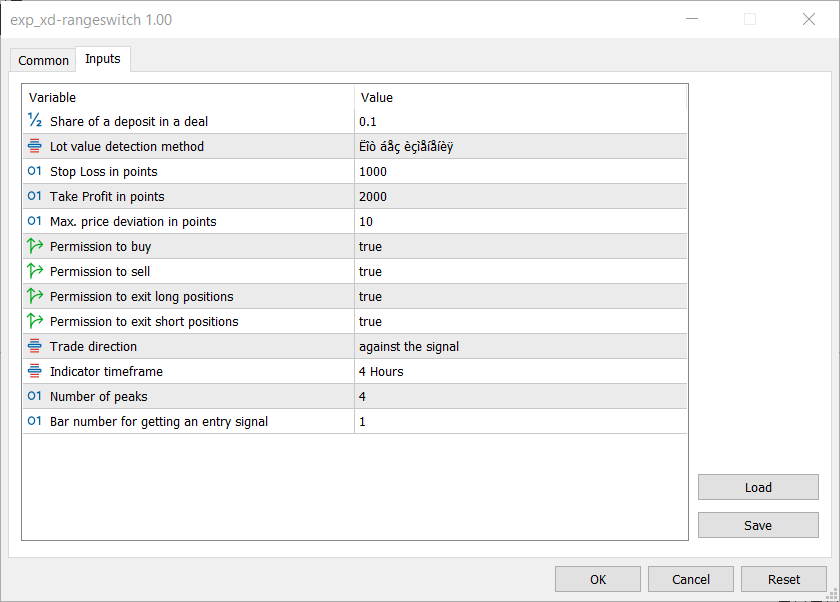Open the Indicator timeframe 4 Hours dropdown
Screen dimensions: 840x602
pos(520,371)
